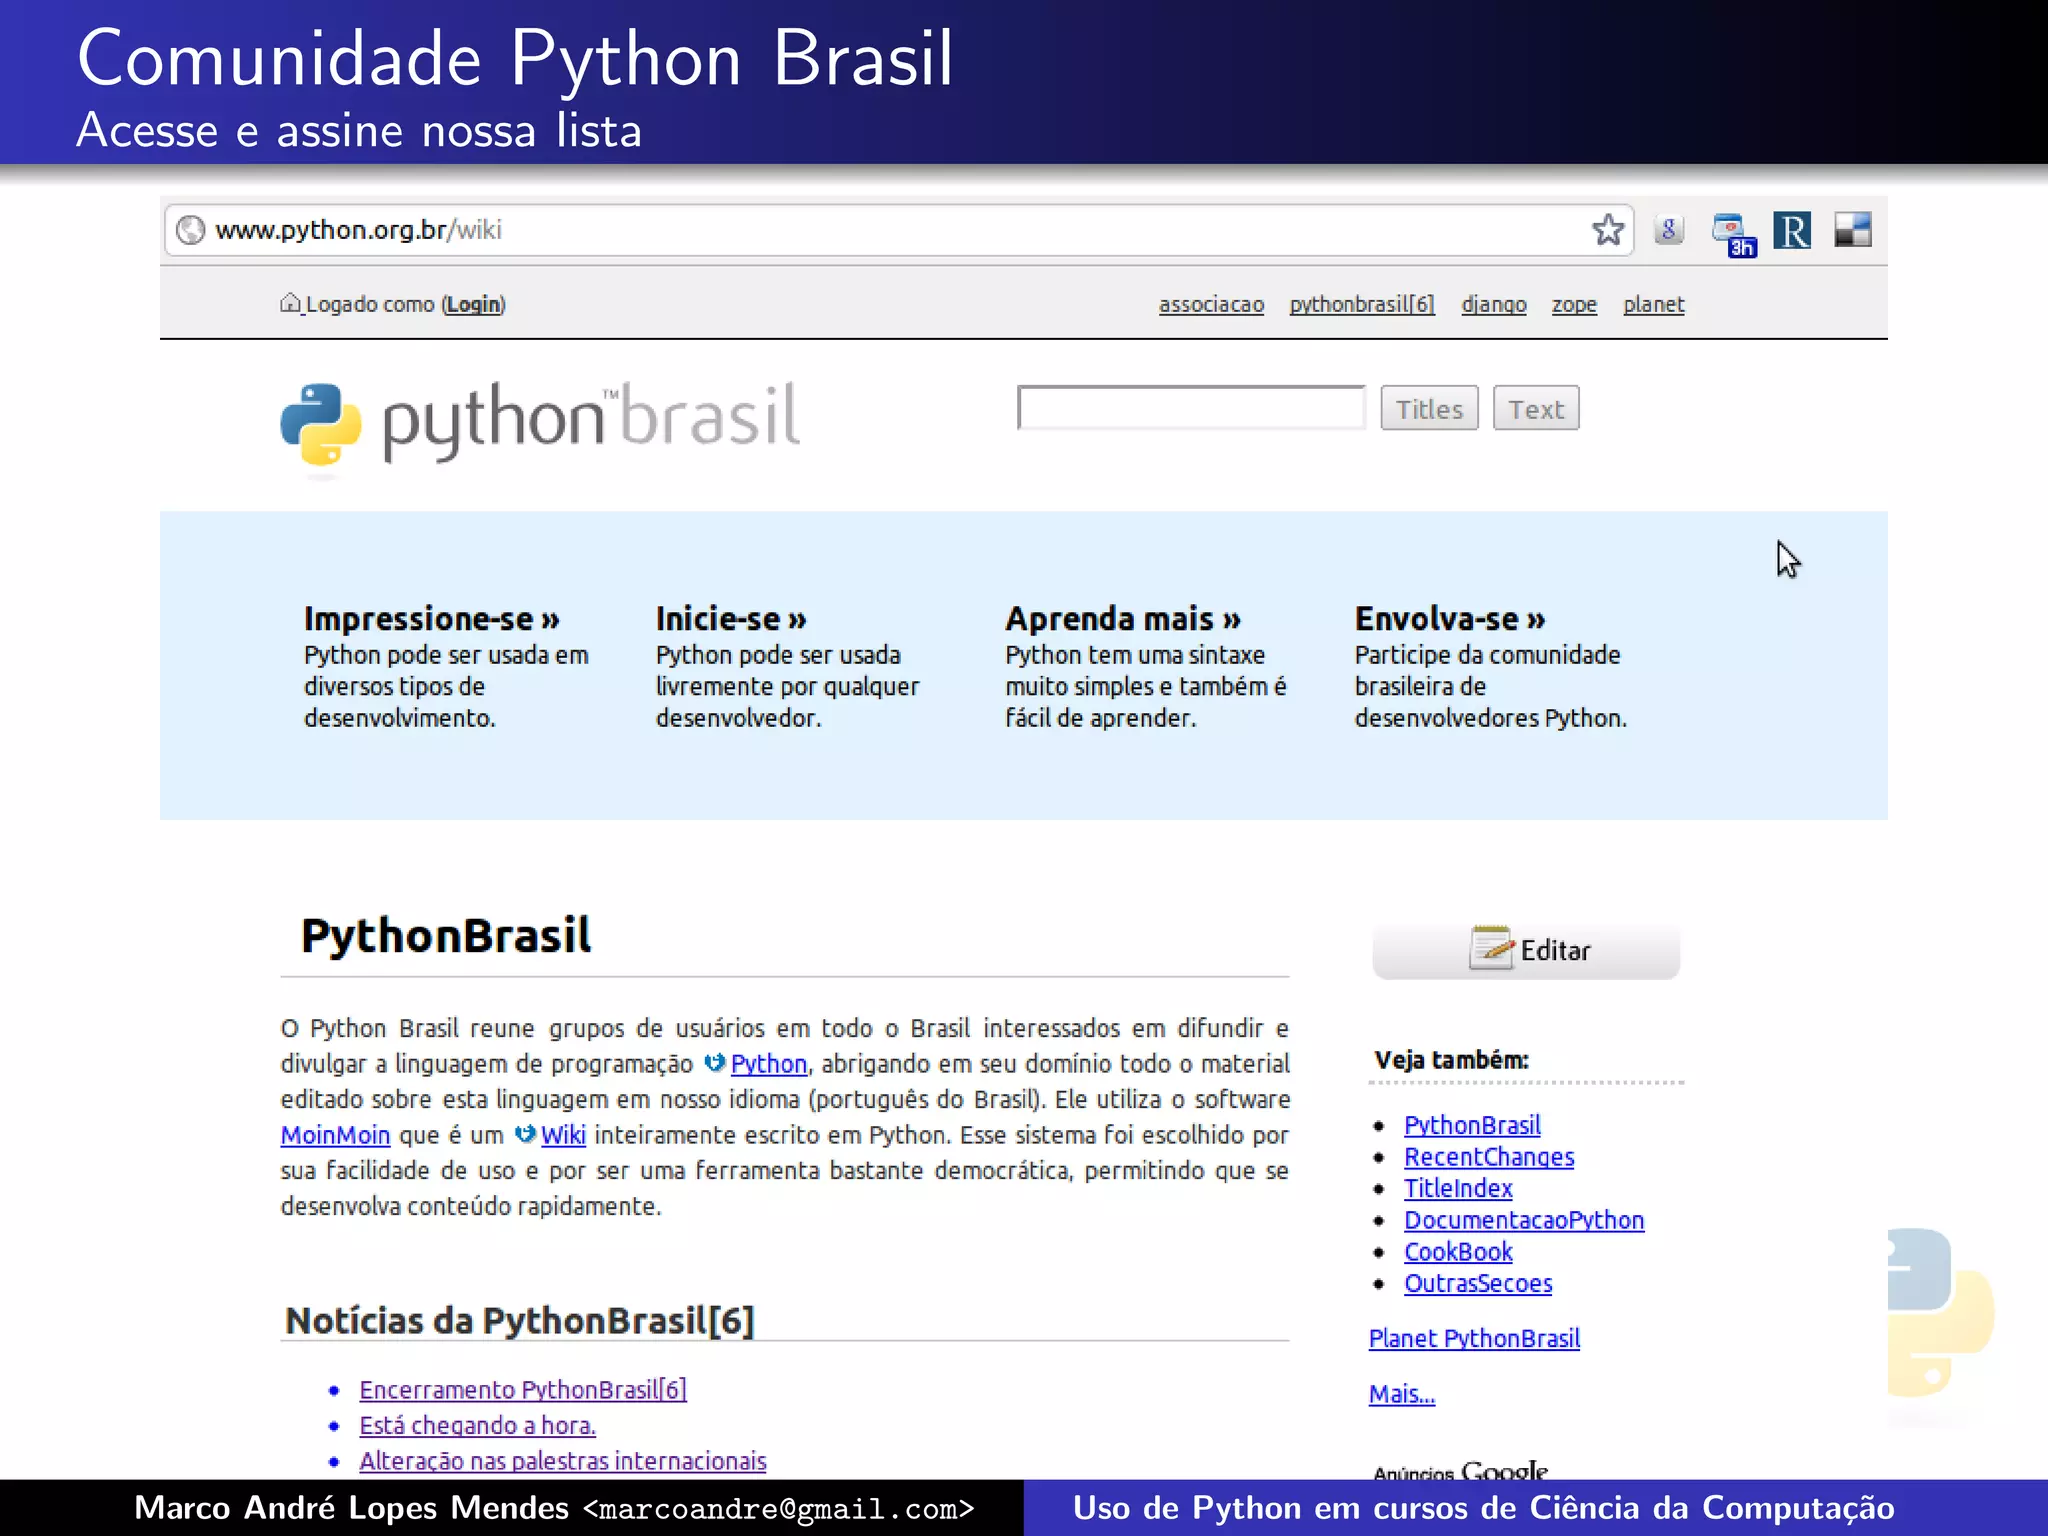Open the Aprenda mais » heading
The height and width of the screenshot is (1536, 2048).
pos(1123,619)
